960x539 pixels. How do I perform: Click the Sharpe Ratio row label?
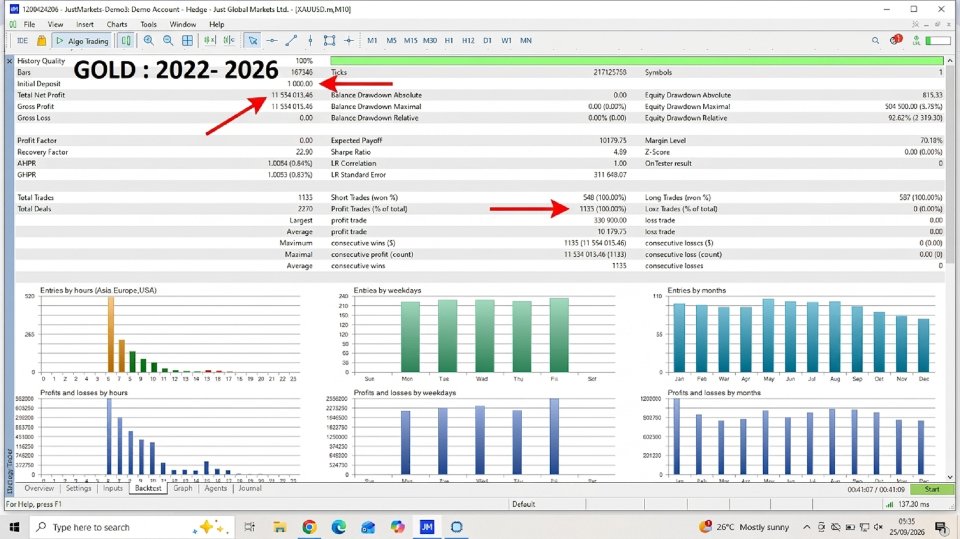click(x=351, y=152)
